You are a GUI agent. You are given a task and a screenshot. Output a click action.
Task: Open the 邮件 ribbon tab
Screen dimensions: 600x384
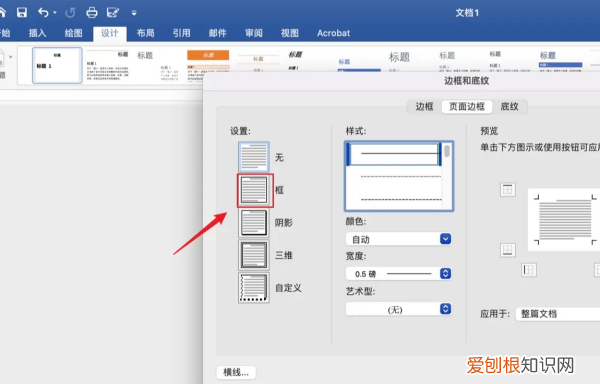click(218, 33)
